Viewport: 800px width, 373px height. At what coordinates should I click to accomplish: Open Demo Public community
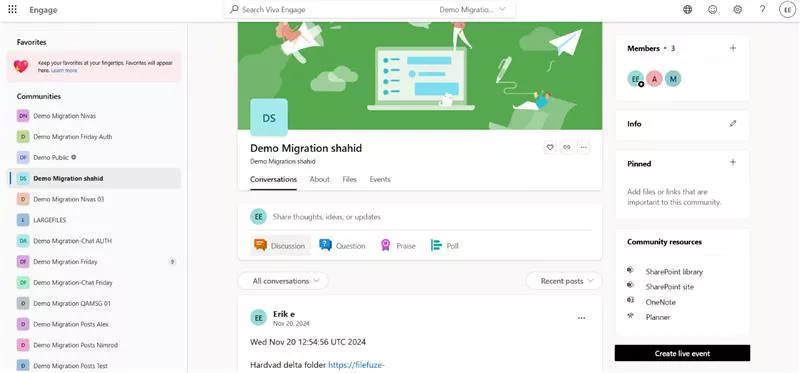[x=94, y=158]
